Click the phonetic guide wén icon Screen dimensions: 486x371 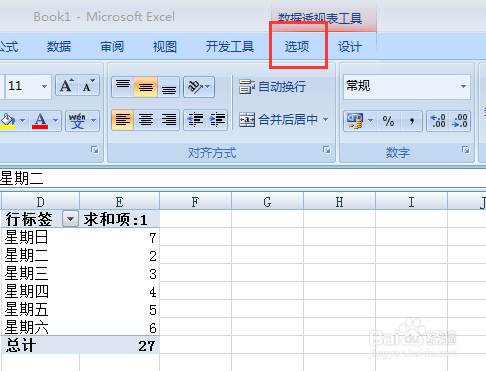(77, 120)
